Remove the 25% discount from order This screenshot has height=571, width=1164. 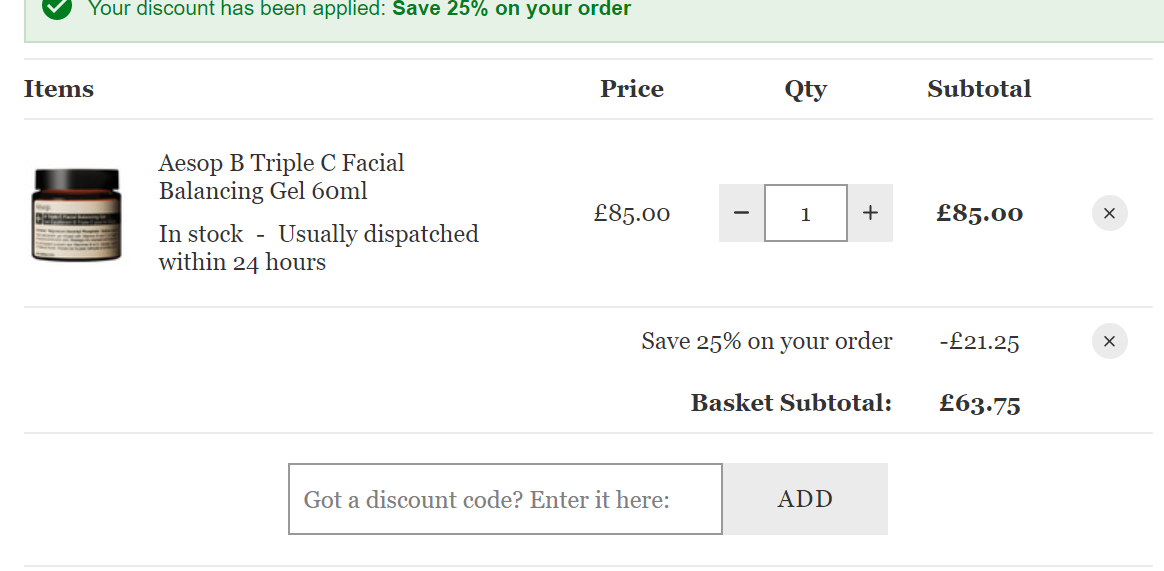click(1109, 341)
